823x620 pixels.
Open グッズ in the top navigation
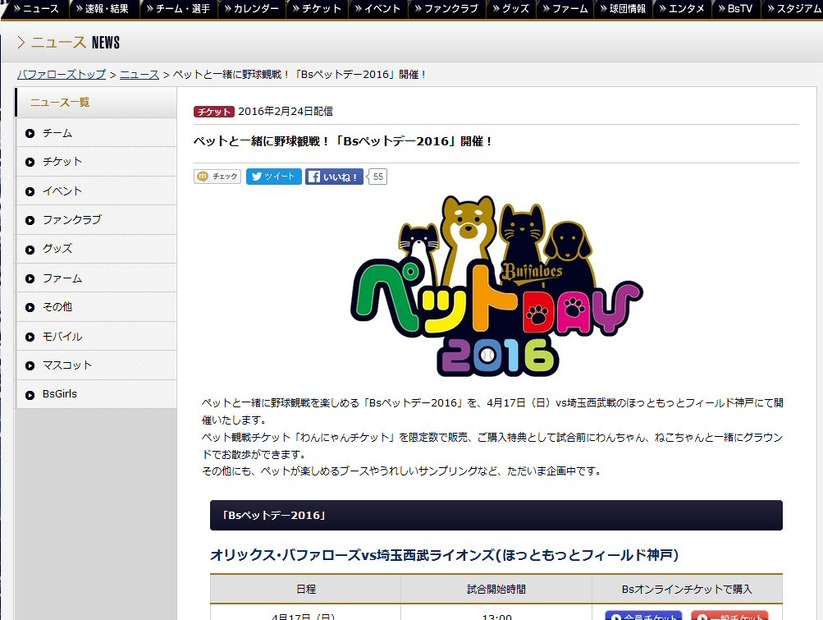[x=511, y=8]
